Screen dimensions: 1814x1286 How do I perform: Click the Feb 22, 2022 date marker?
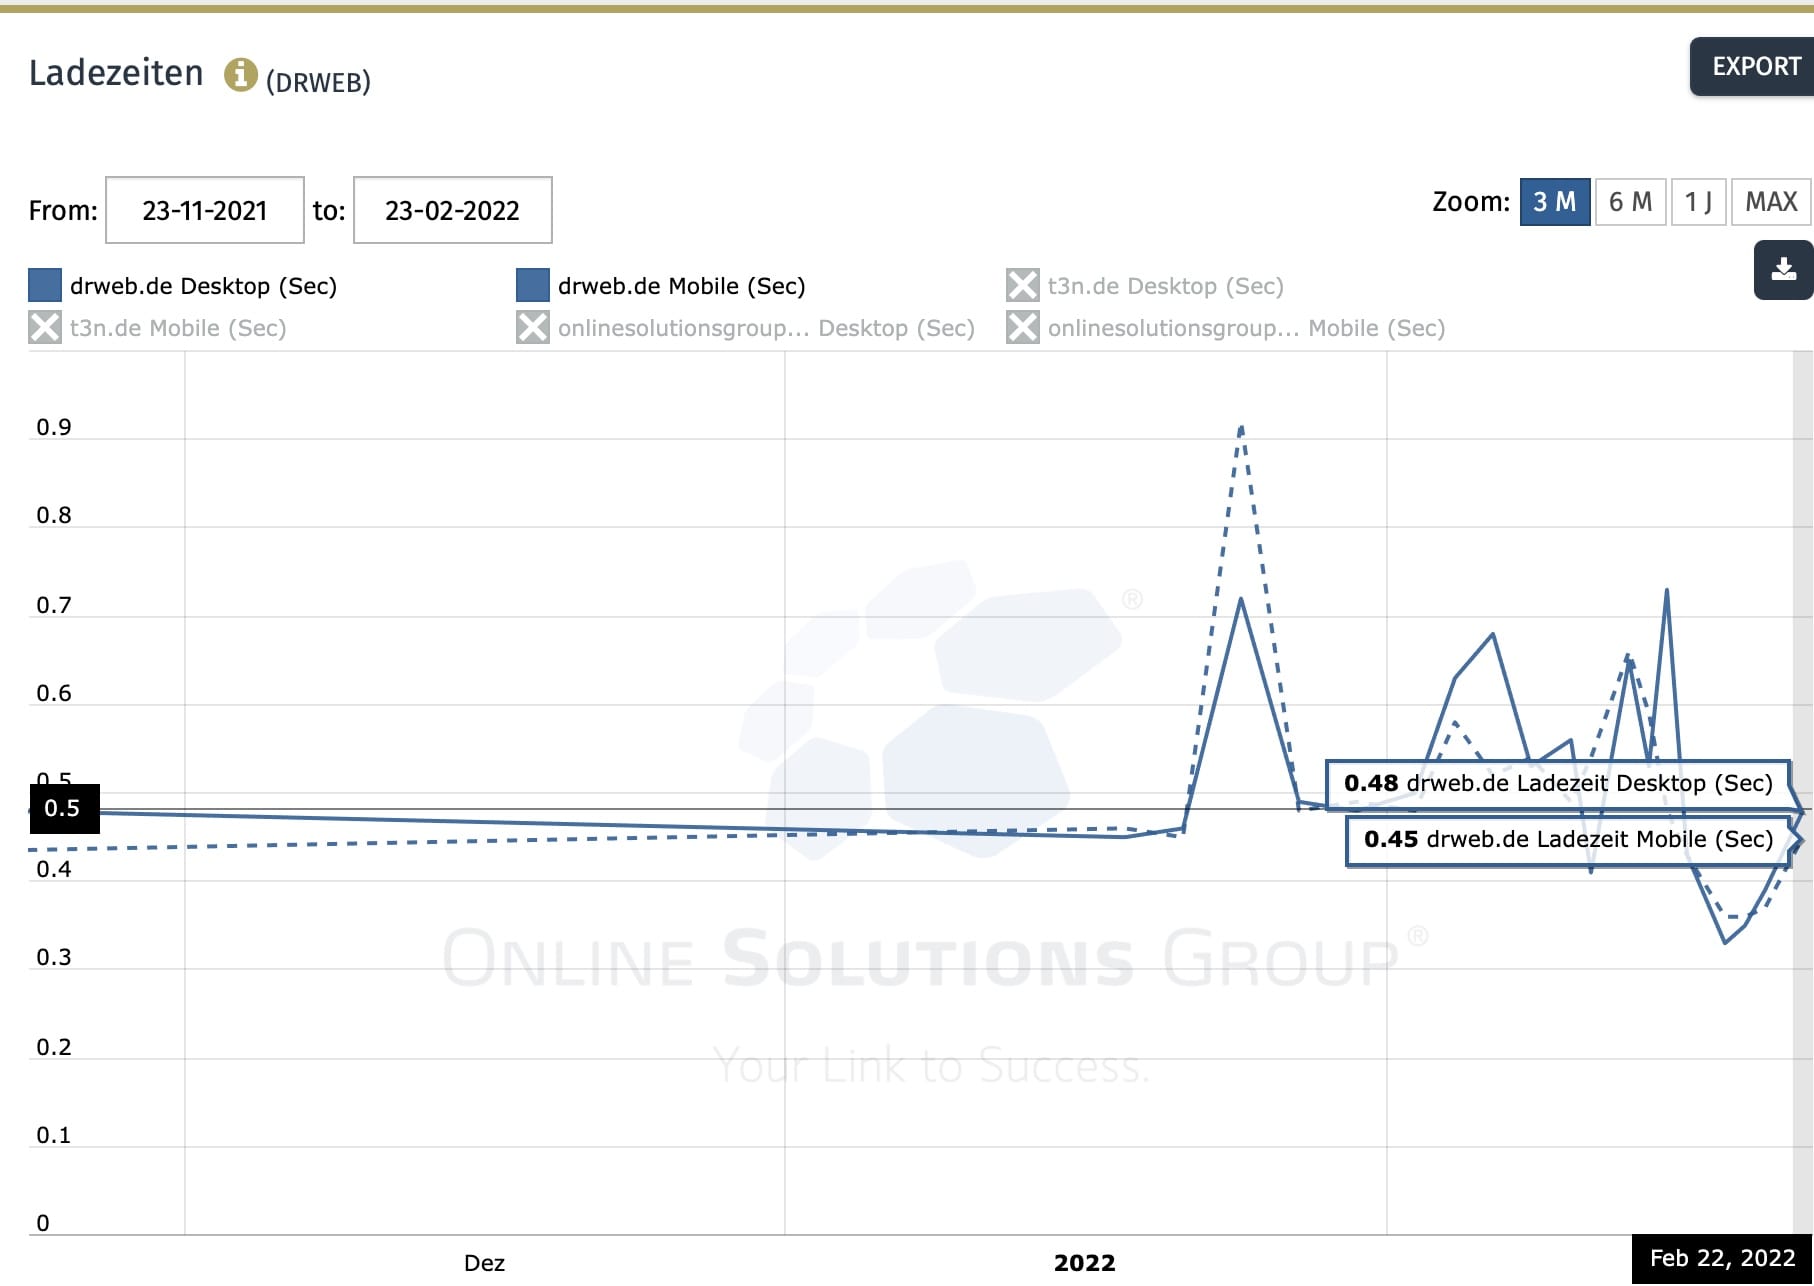click(1722, 1259)
